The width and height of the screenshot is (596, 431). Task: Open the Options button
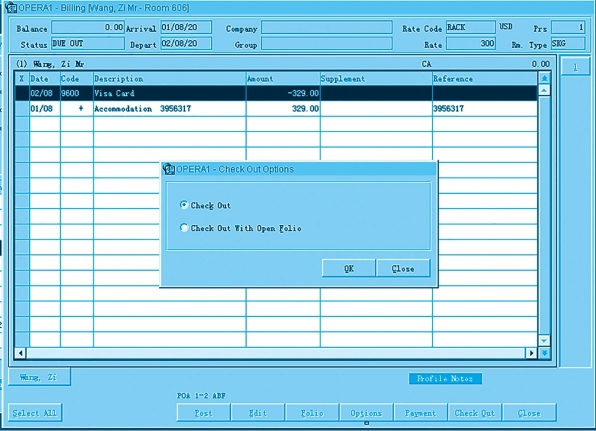click(366, 413)
